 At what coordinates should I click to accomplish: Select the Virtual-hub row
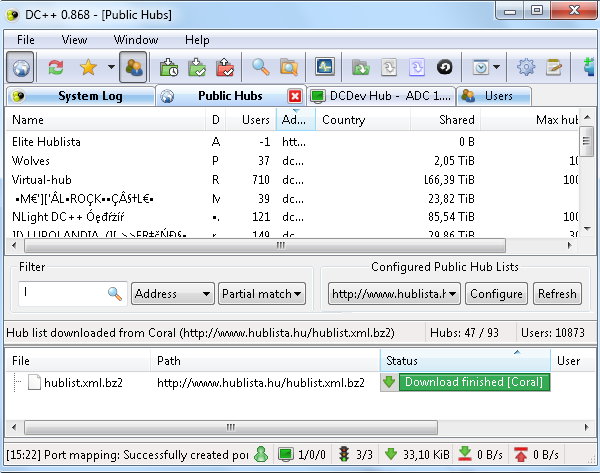[x=292, y=180]
